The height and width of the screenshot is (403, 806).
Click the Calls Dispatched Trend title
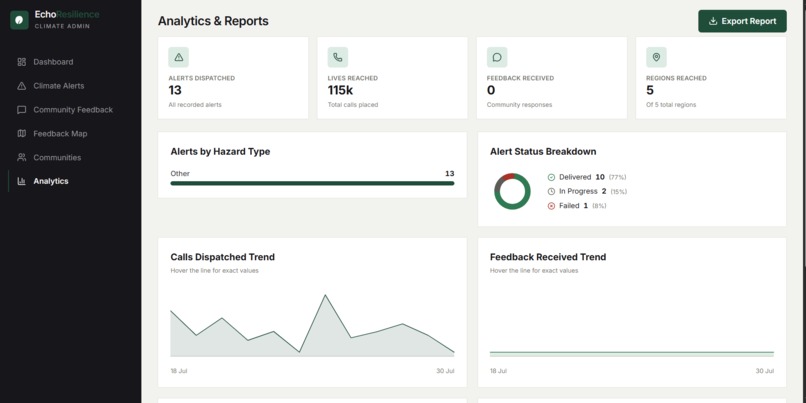point(223,257)
